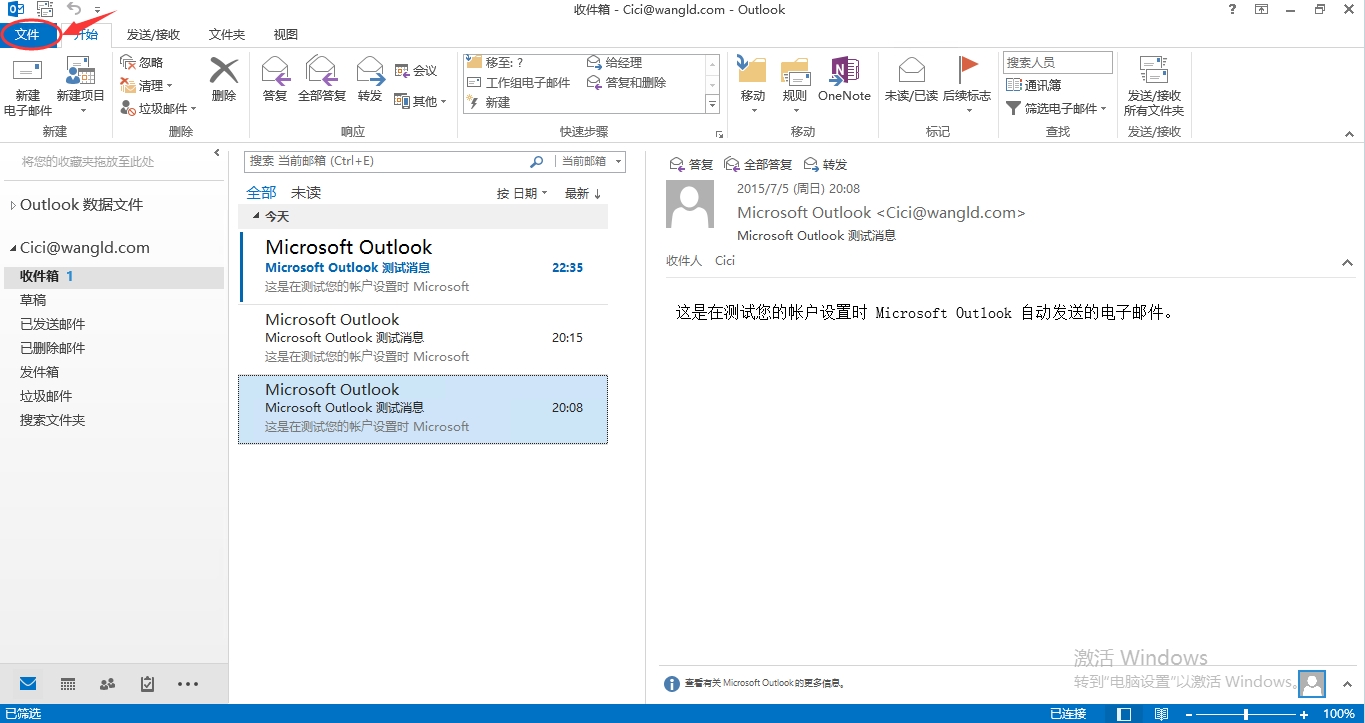Switch to People view in navigation bar
The image size is (1365, 723).
[x=108, y=684]
